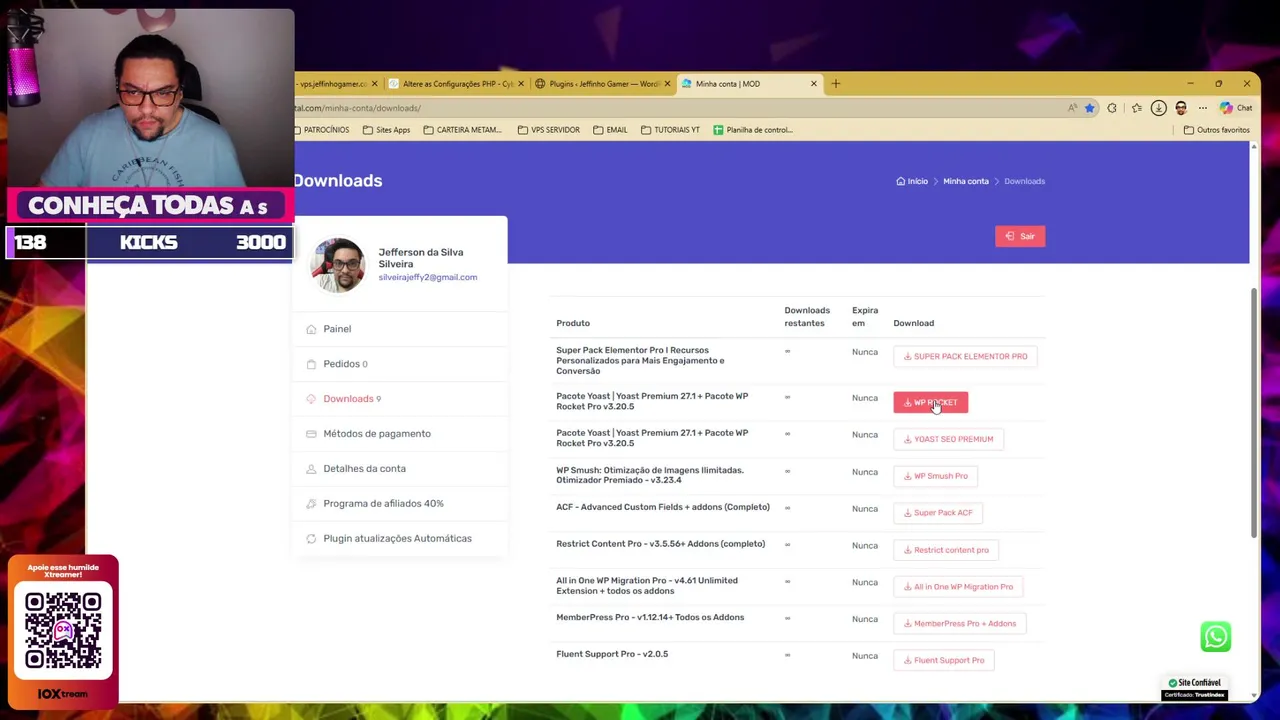Open Copilot Chat button
The image size is (1280, 720).
coord(1237,108)
